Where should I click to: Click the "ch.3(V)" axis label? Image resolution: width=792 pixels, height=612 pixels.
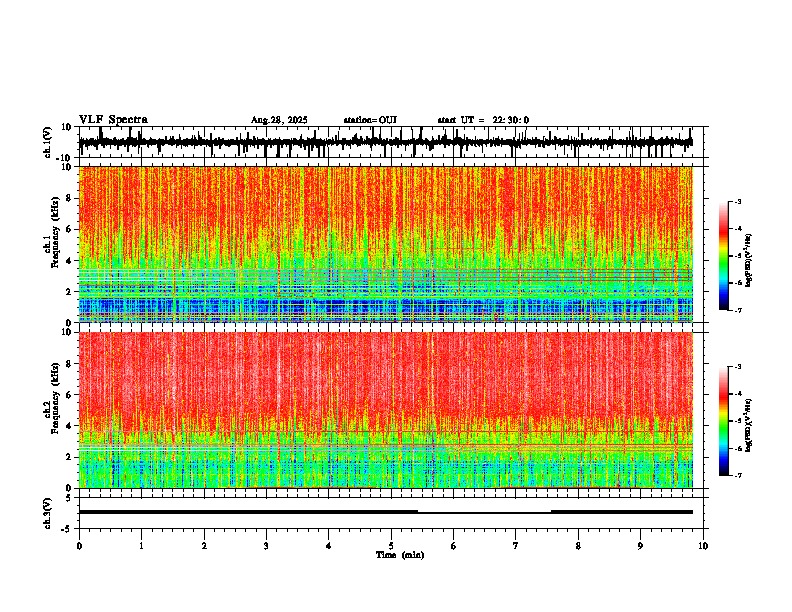coord(48,513)
